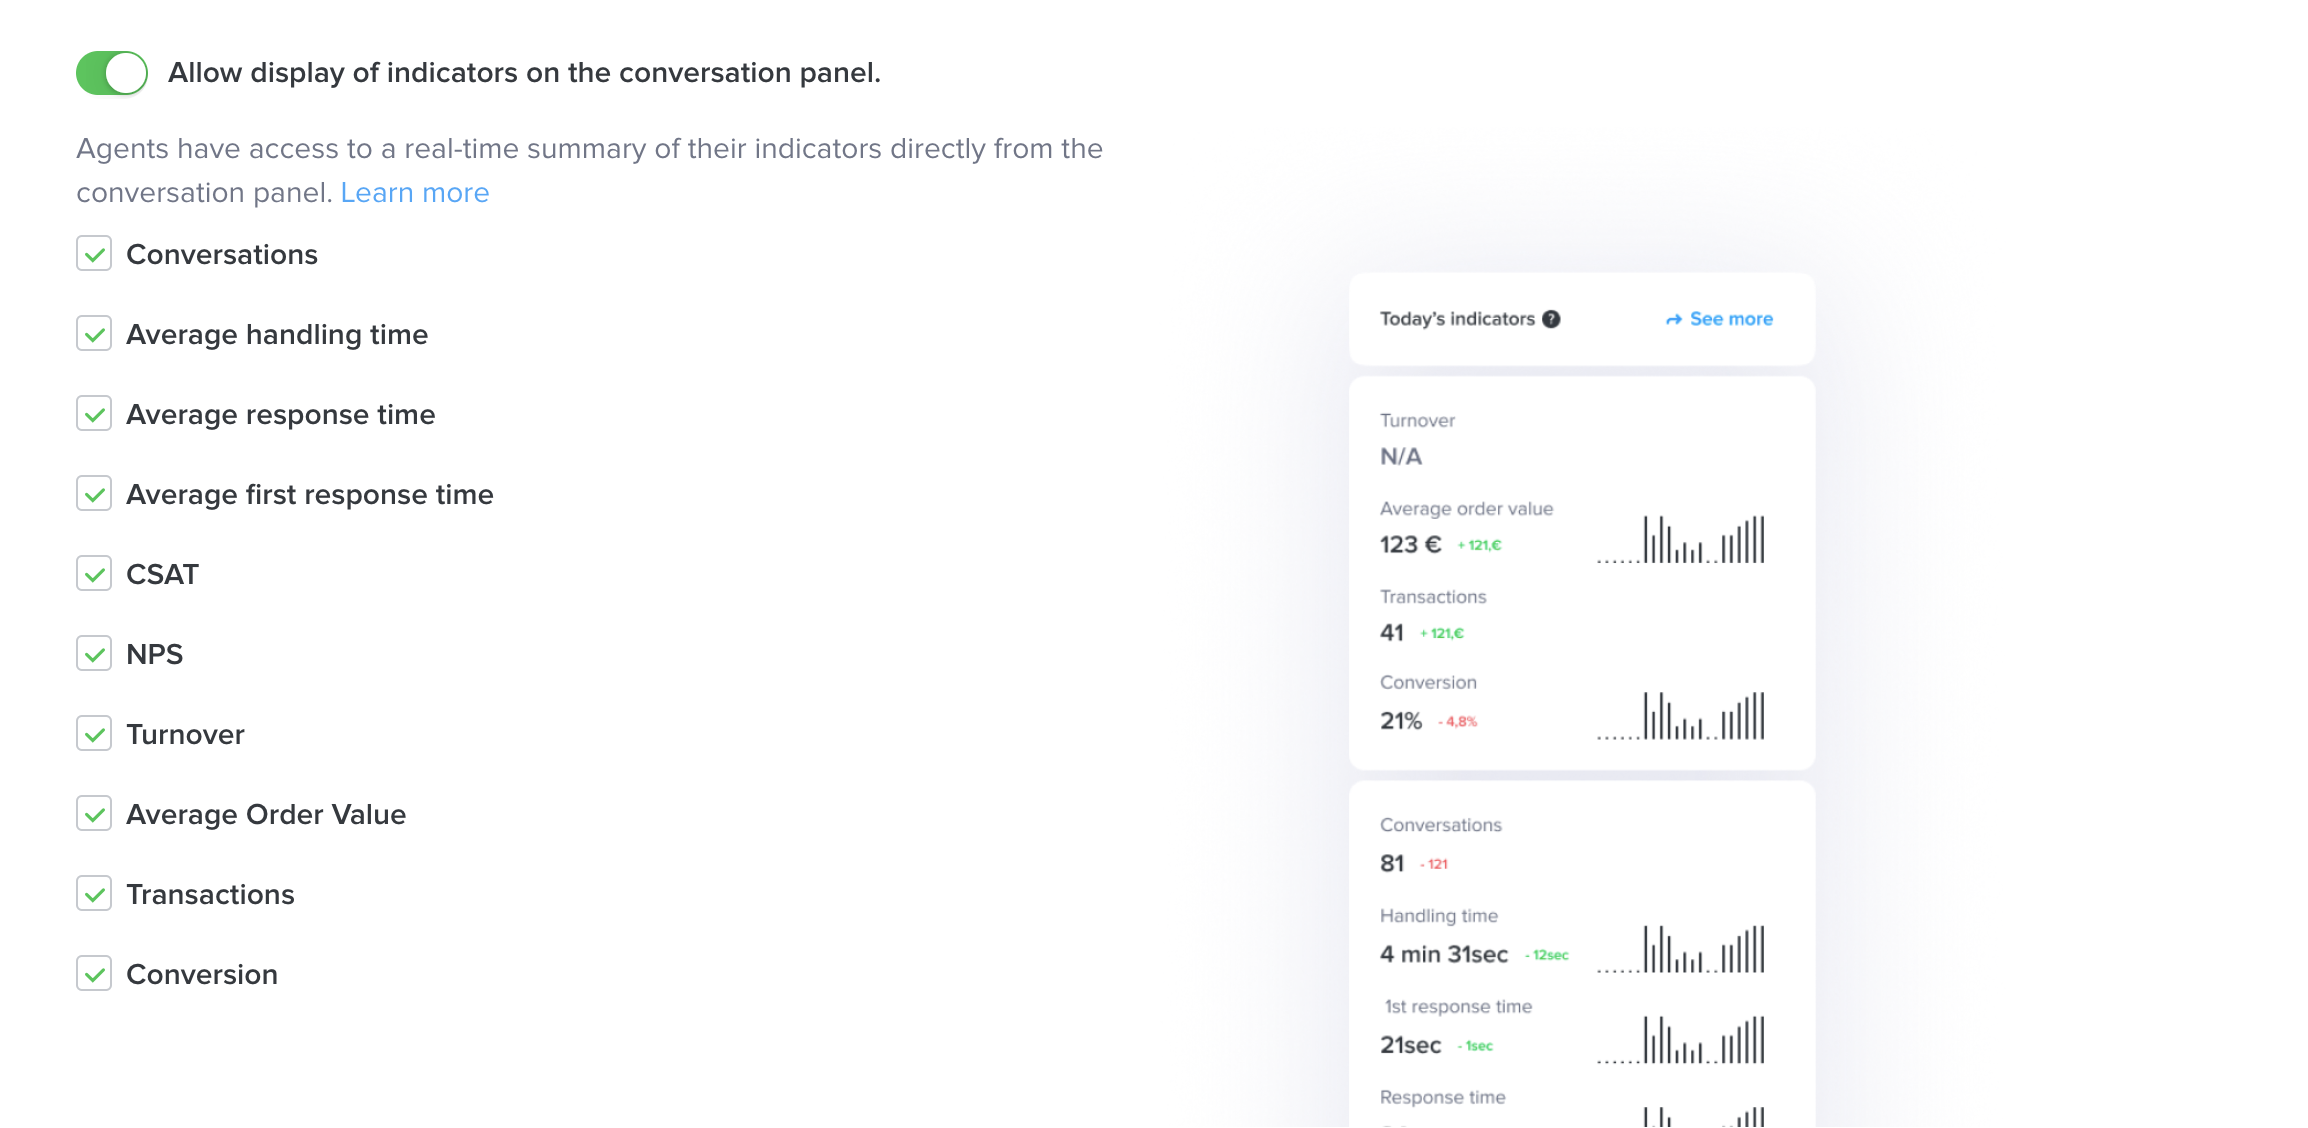The image size is (2308, 1128).
Task: Uncheck the Turnover checkbox
Action: point(94,734)
